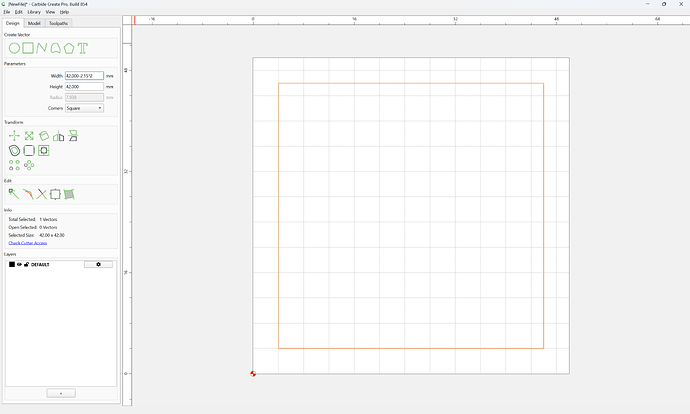Open the File menu
The height and width of the screenshot is (414, 690).
click(x=7, y=12)
